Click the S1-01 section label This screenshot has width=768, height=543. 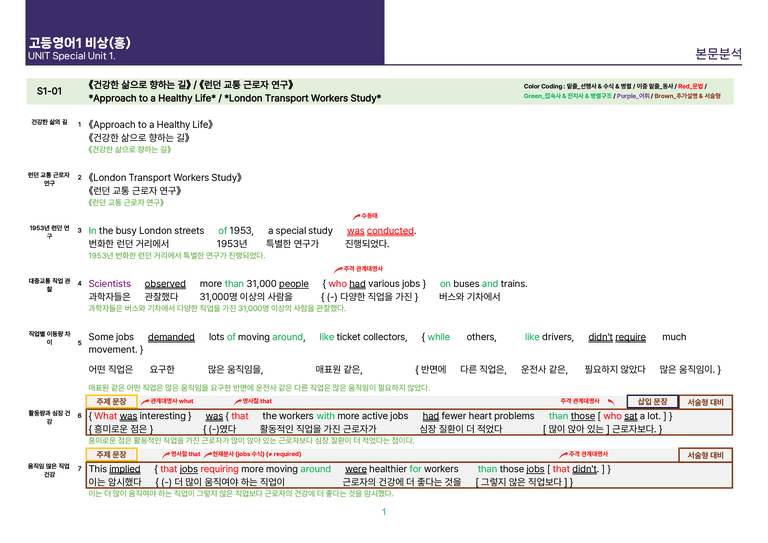[x=49, y=91]
